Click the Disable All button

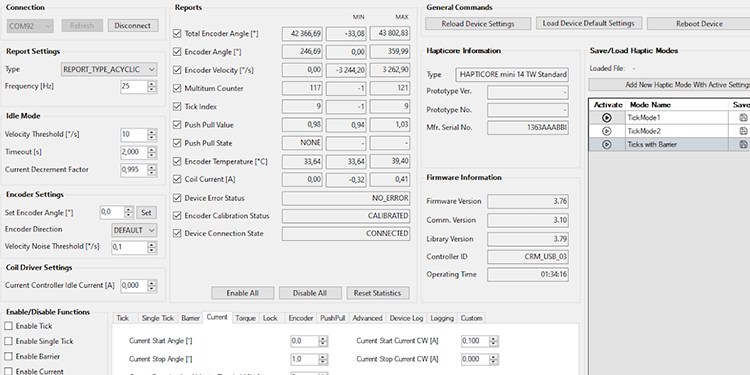pos(310,293)
